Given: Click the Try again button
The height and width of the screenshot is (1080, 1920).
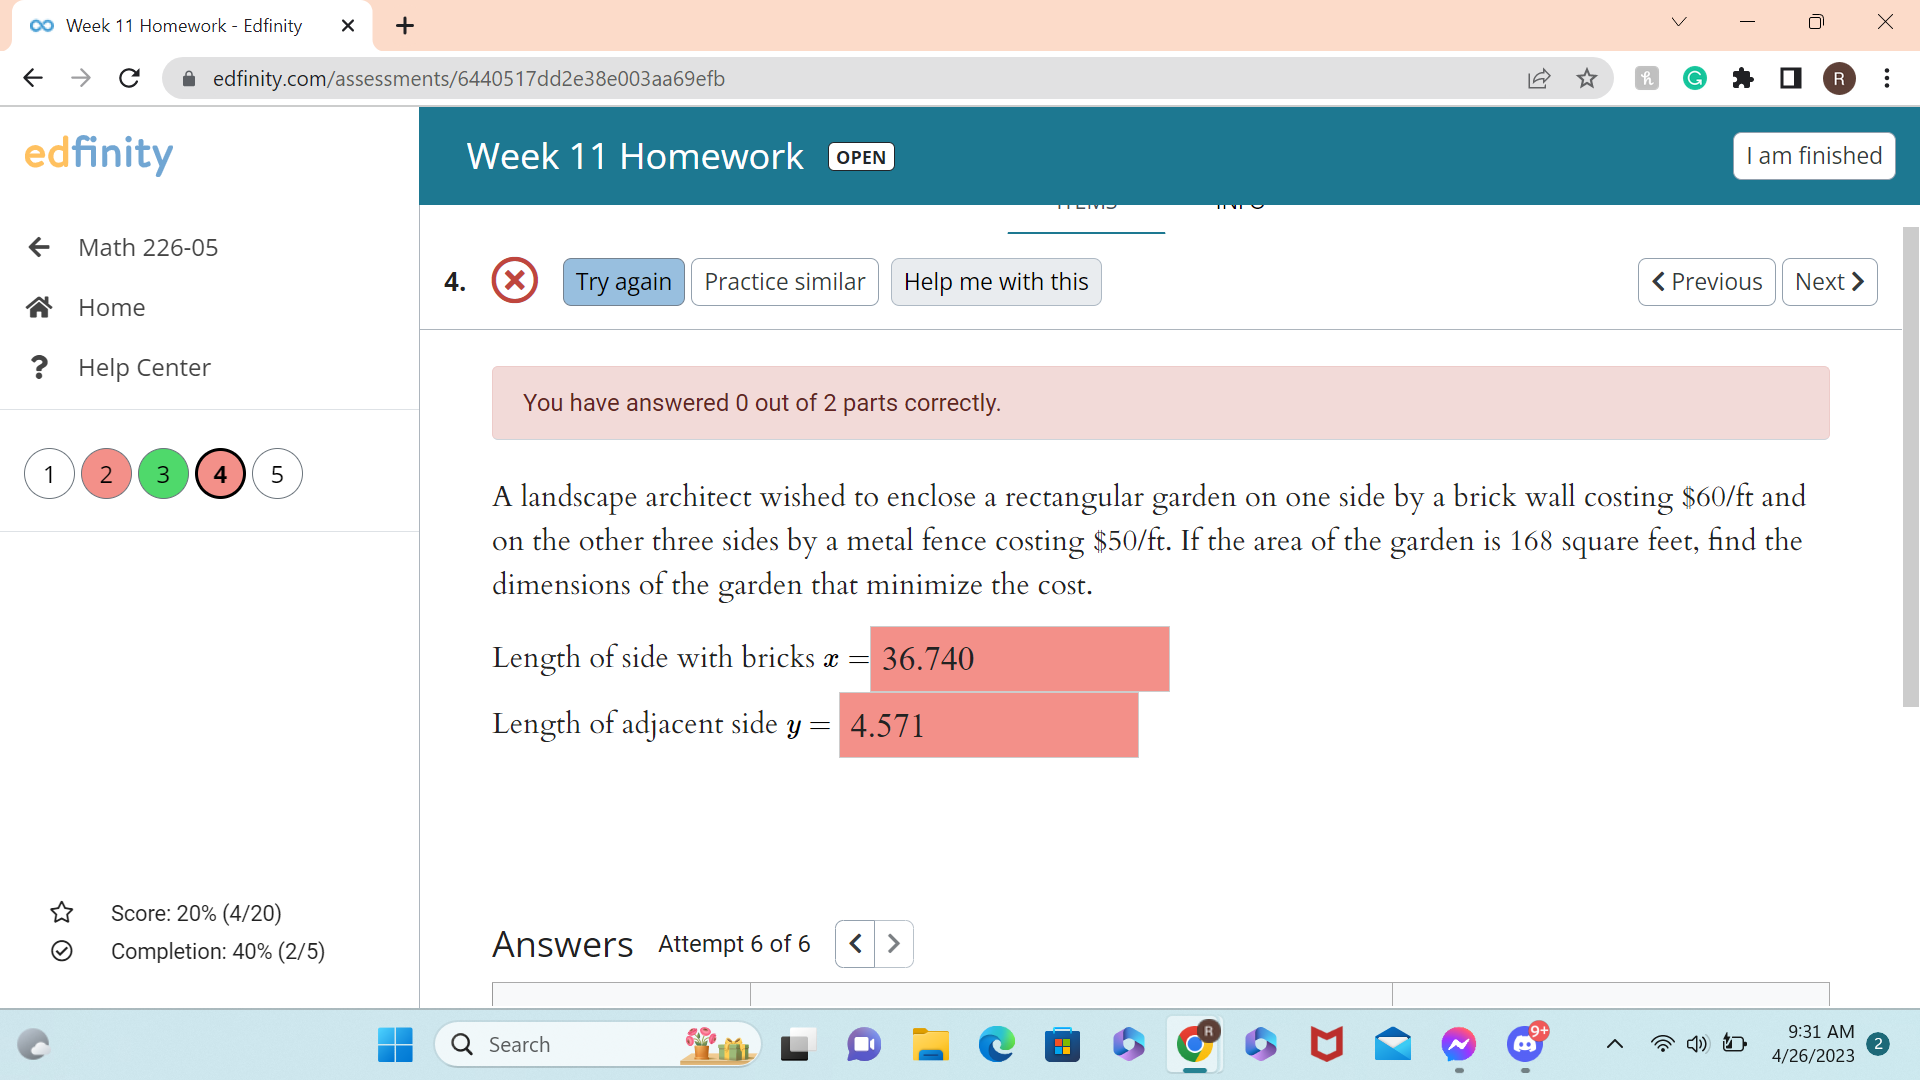Looking at the screenshot, I should point(623,281).
